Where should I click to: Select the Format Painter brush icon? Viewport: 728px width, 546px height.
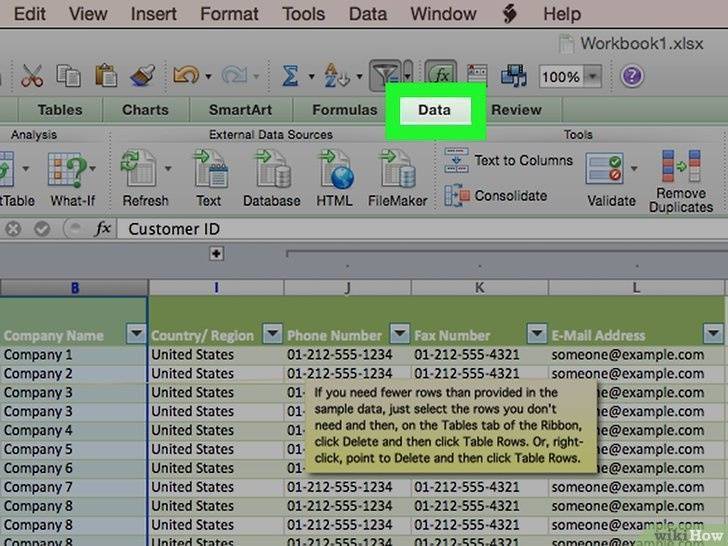pos(141,76)
